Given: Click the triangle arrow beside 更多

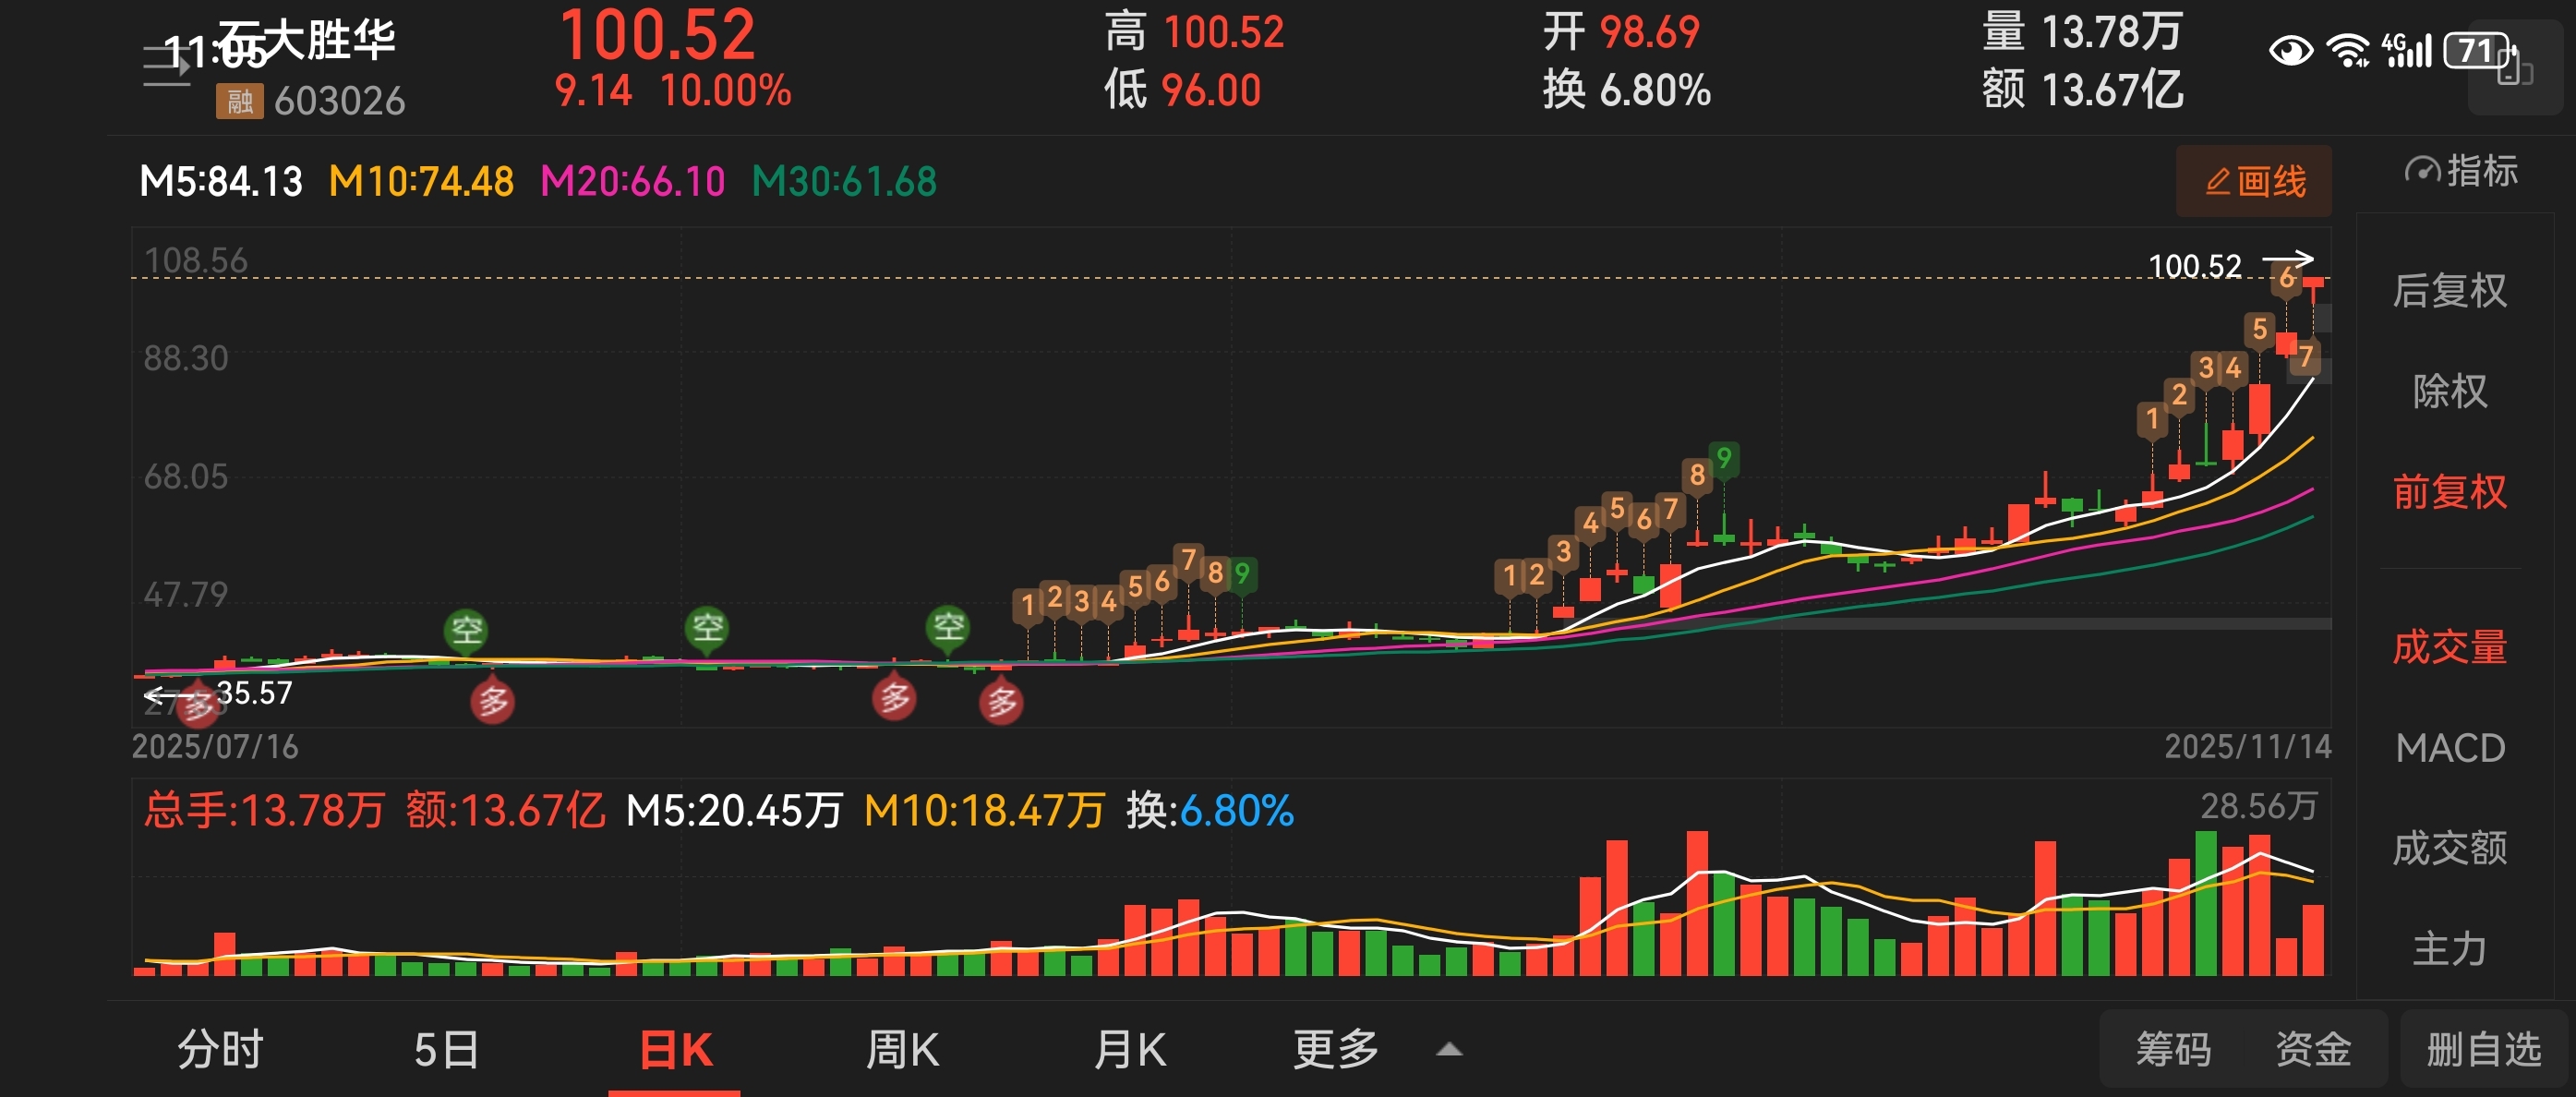Looking at the screenshot, I should [x=1449, y=1050].
